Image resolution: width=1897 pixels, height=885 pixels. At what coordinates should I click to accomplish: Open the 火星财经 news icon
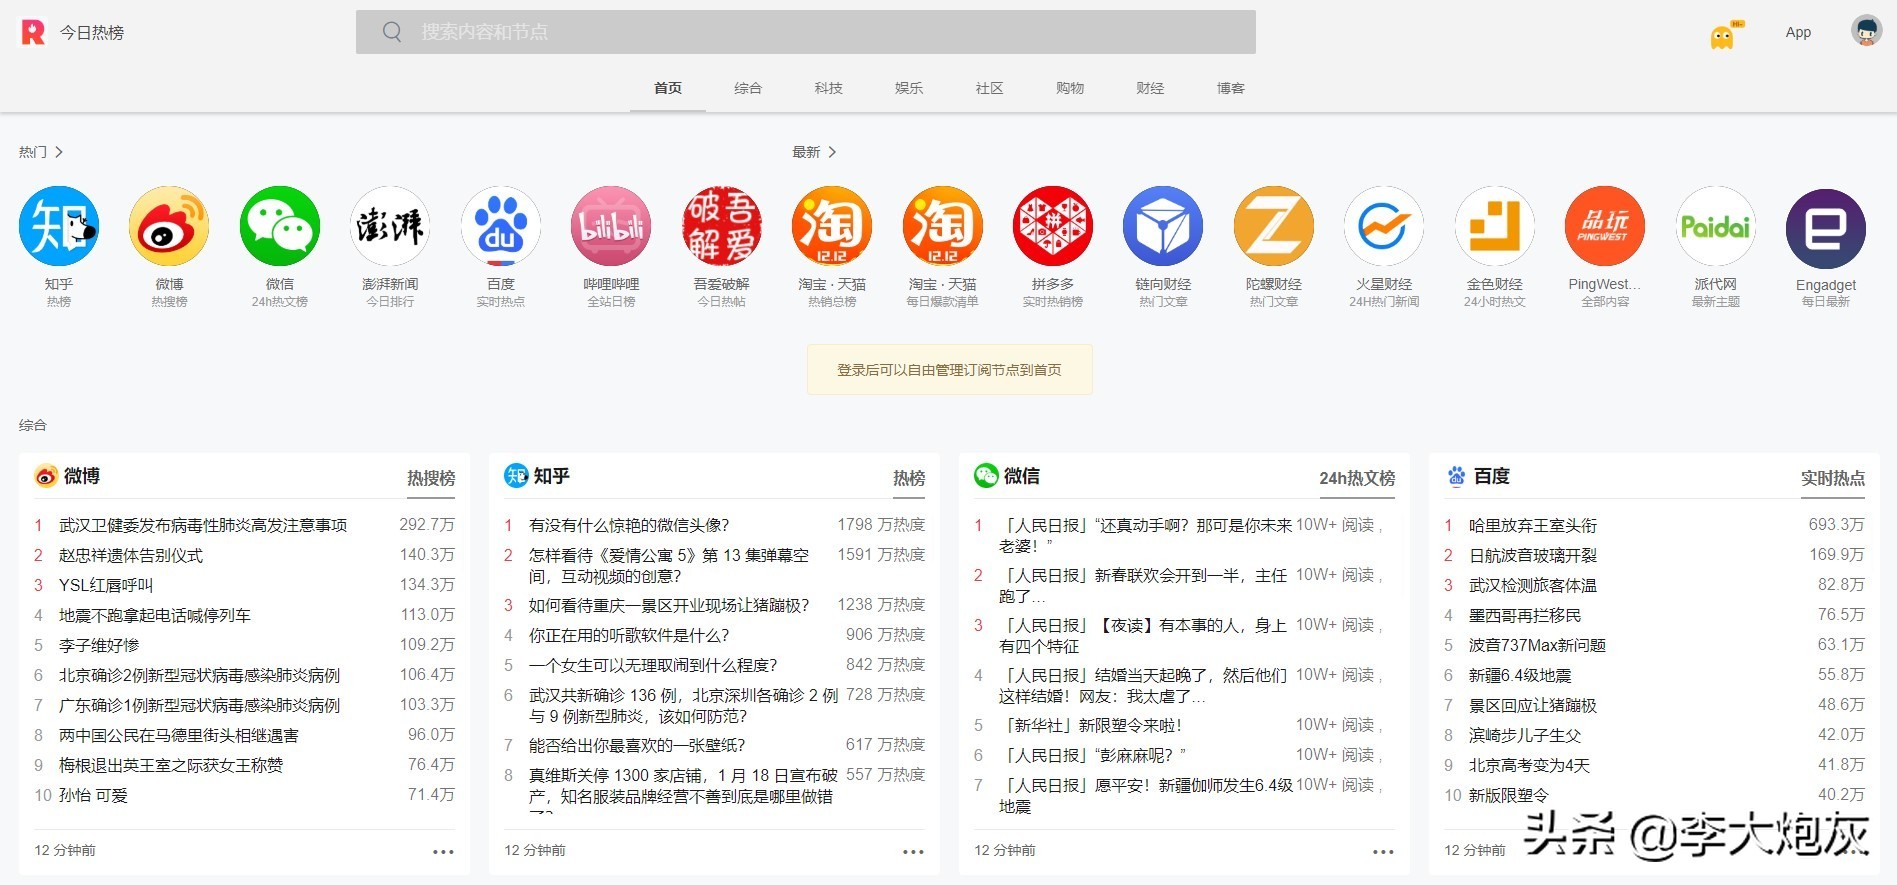tap(1384, 226)
